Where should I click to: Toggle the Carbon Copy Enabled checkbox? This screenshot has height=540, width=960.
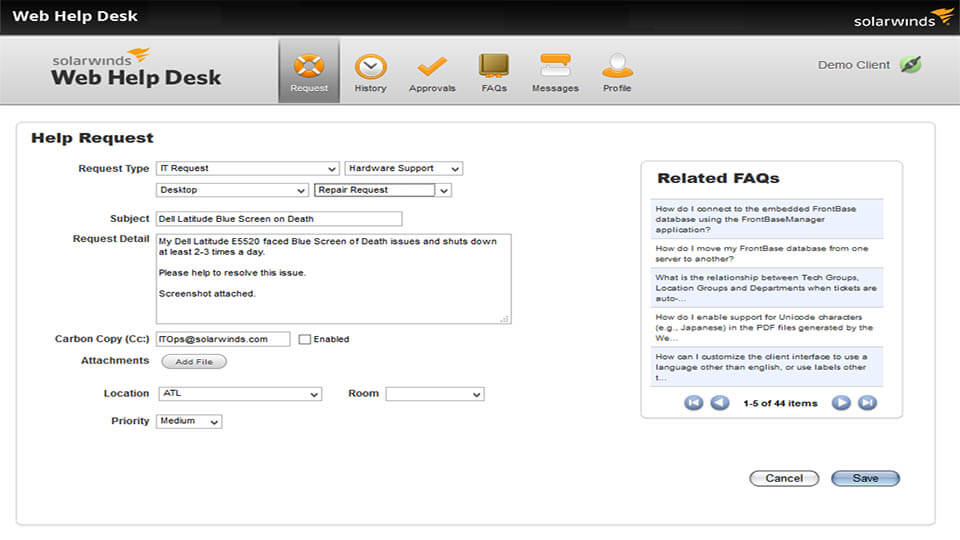[304, 339]
